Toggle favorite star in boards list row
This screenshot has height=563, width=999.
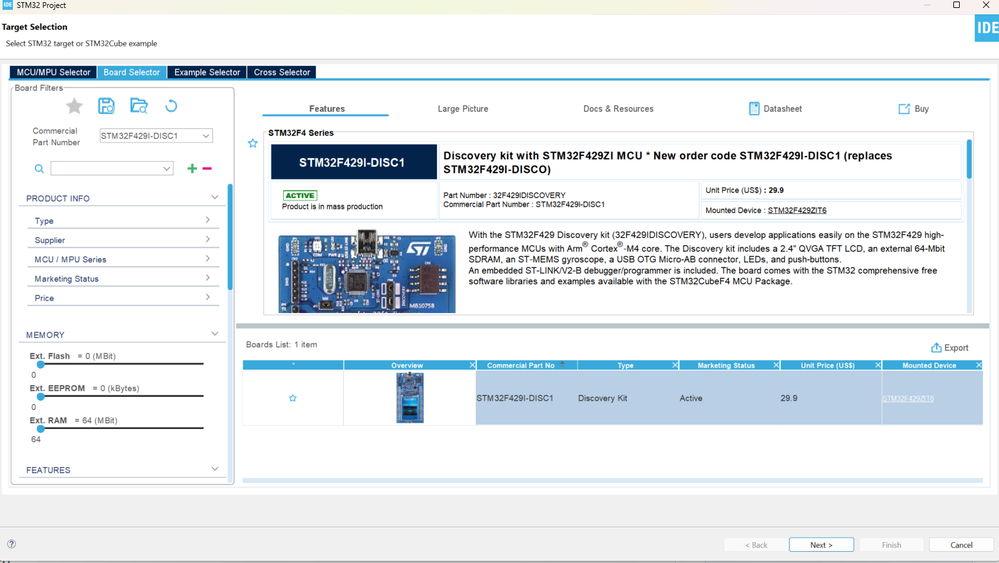tap(292, 398)
